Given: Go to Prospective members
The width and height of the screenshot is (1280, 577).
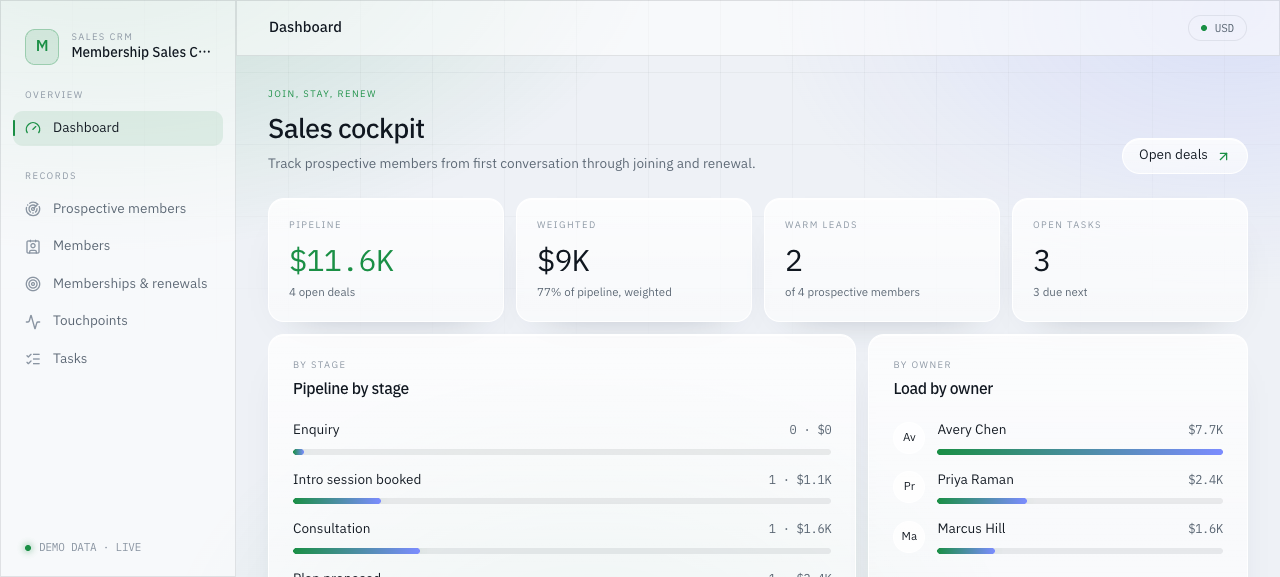Looking at the screenshot, I should 118,209.
